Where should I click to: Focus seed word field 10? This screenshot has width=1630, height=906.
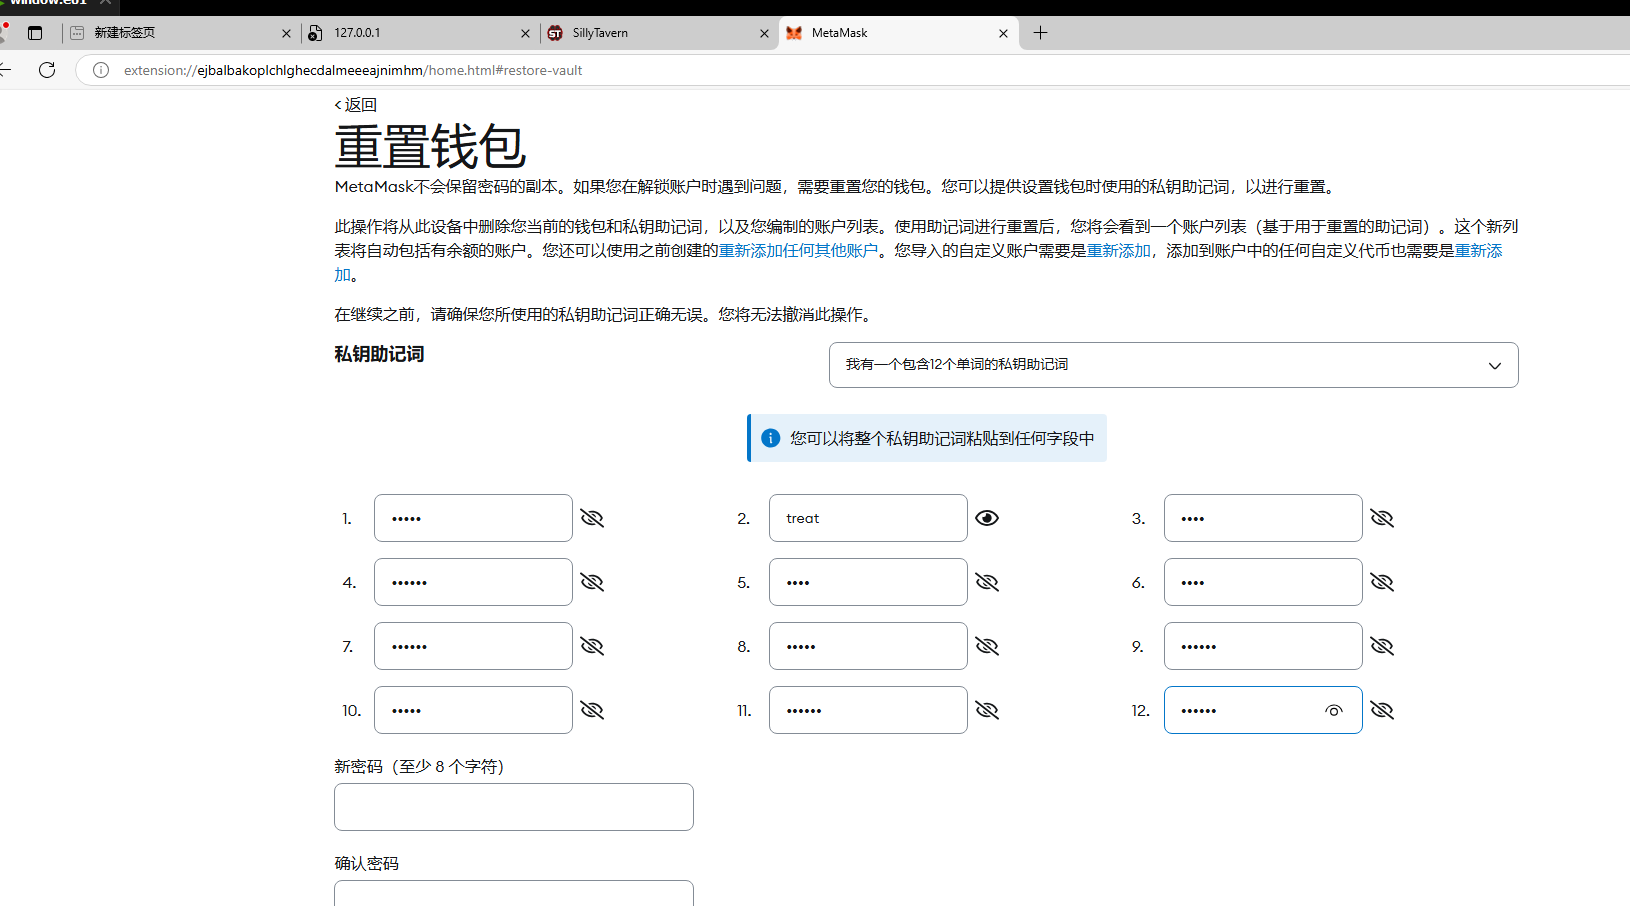tap(473, 710)
